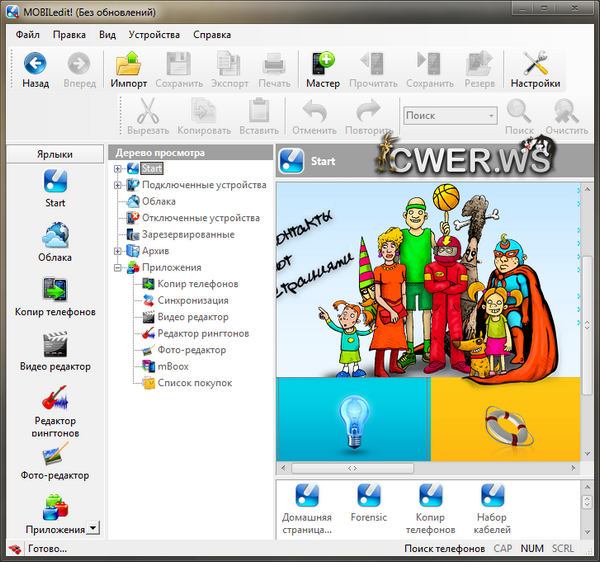Open the Устройства menu
Viewport: 600px width, 562px height.
[x=154, y=35]
